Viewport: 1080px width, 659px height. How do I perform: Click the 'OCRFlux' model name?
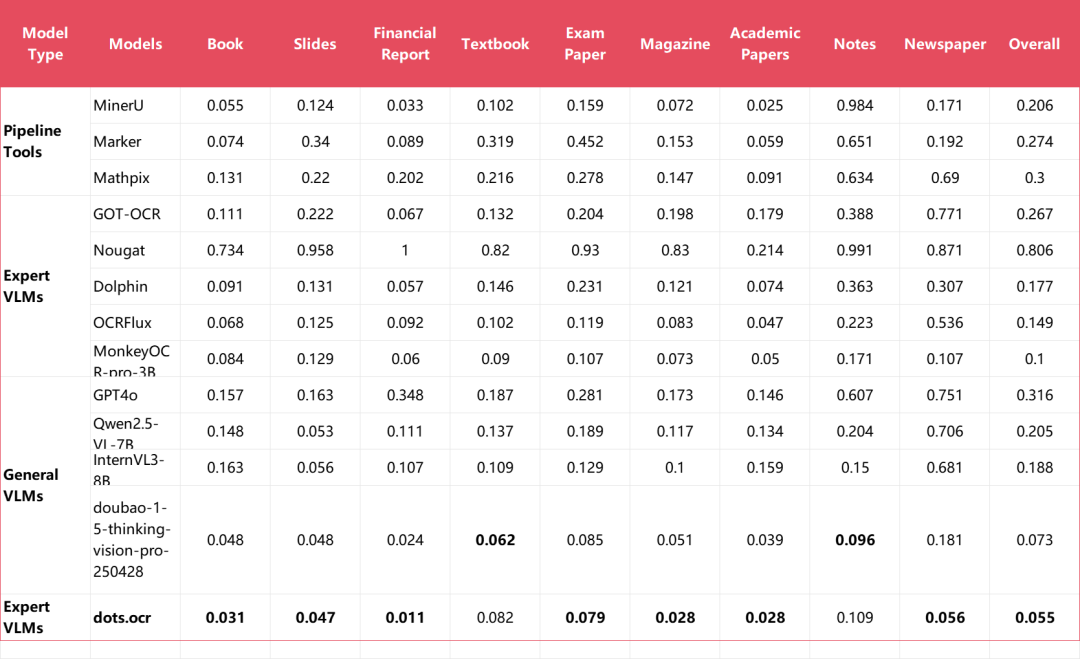[x=123, y=322]
